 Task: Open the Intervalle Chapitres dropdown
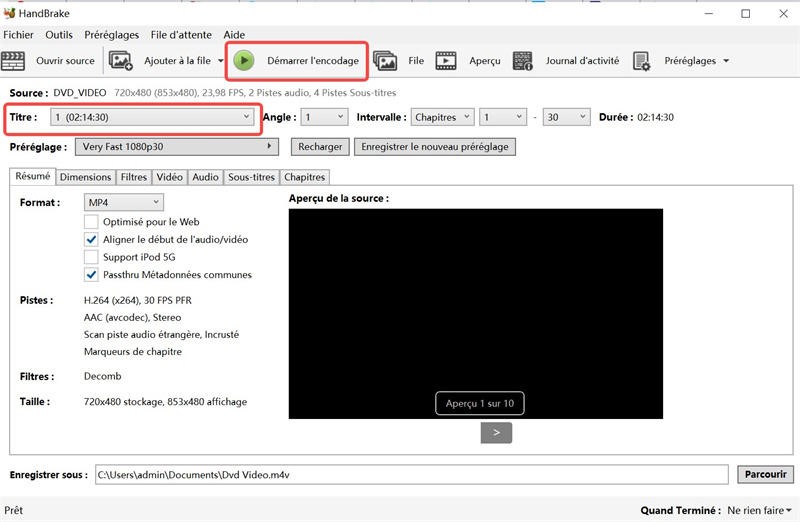(x=442, y=117)
